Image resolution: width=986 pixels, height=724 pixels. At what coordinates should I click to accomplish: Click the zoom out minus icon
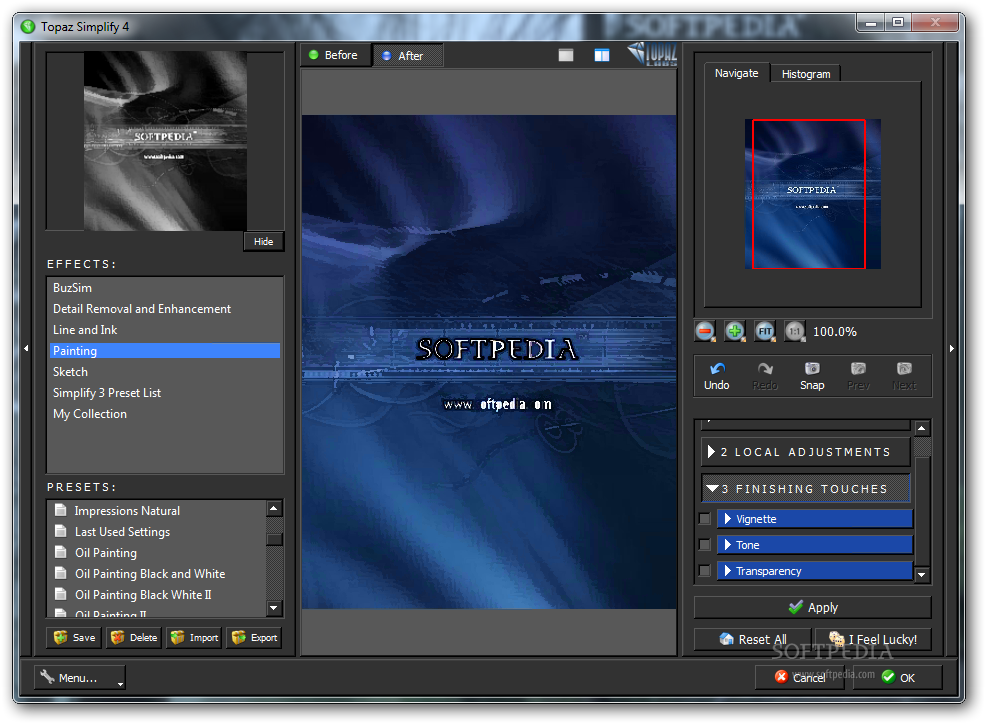705,331
